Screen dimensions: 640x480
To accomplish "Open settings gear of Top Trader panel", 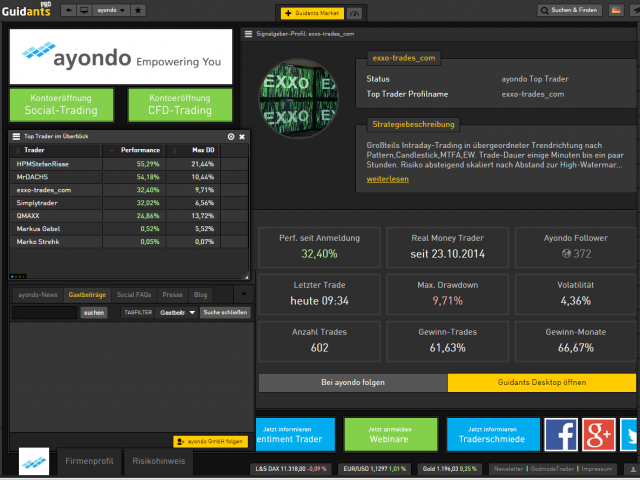I will (231, 136).
